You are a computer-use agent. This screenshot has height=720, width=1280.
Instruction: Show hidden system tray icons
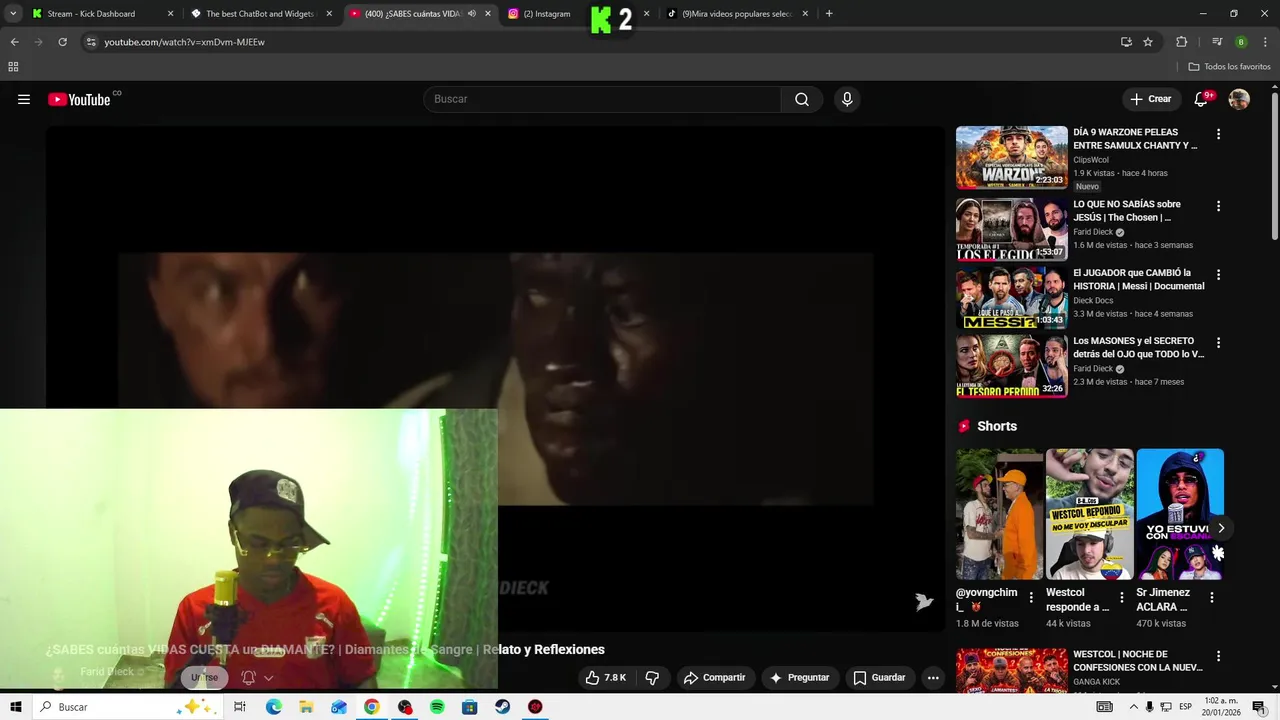(1133, 707)
